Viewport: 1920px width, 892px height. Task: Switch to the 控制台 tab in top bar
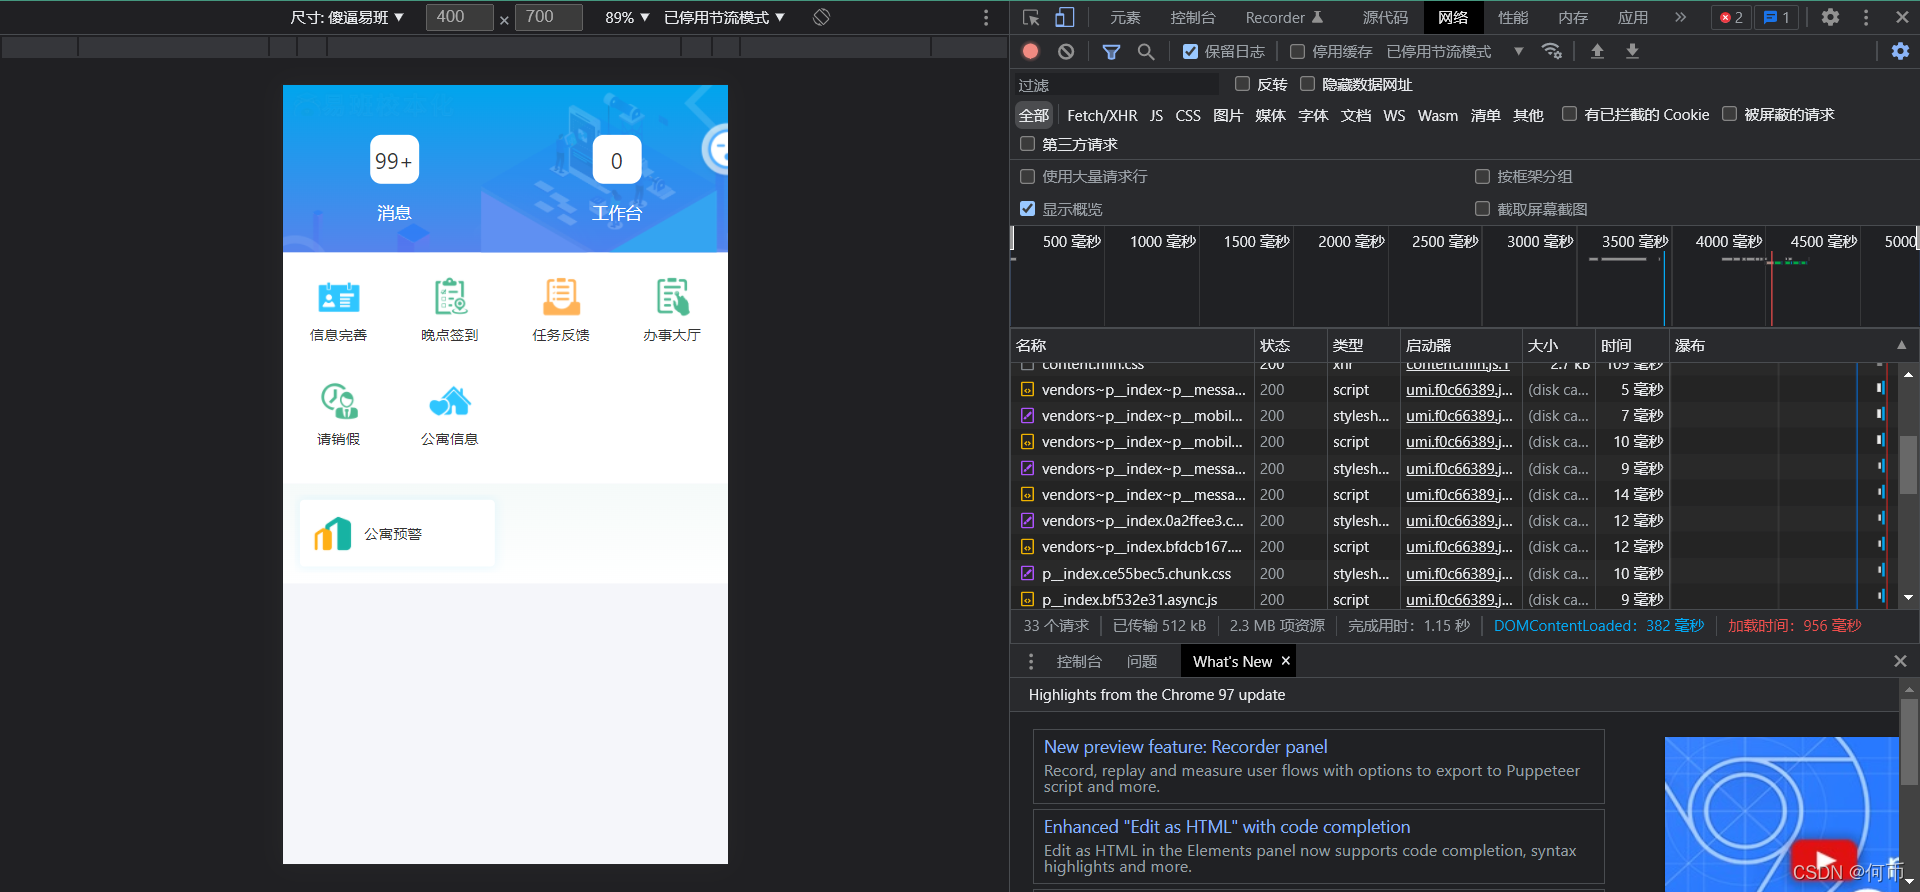coord(1193,17)
